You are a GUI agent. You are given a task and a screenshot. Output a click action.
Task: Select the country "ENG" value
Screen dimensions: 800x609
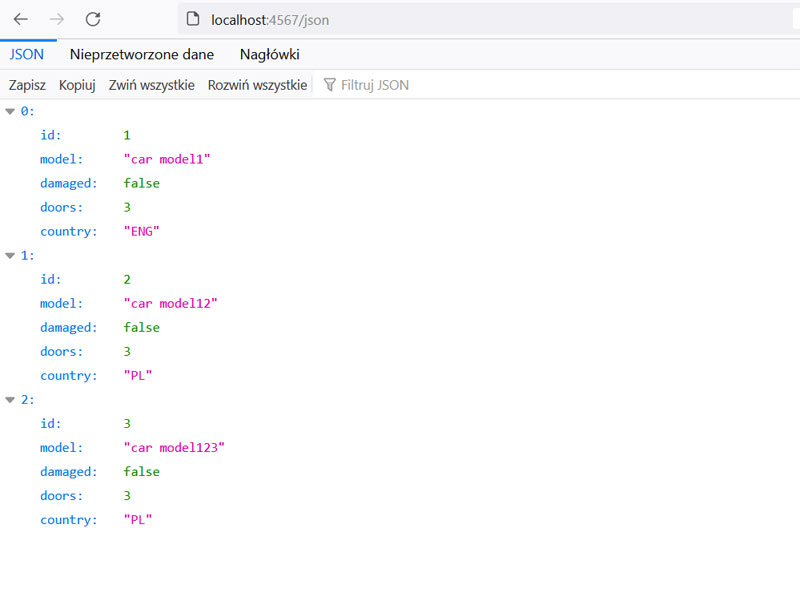pyautogui.click(x=142, y=231)
